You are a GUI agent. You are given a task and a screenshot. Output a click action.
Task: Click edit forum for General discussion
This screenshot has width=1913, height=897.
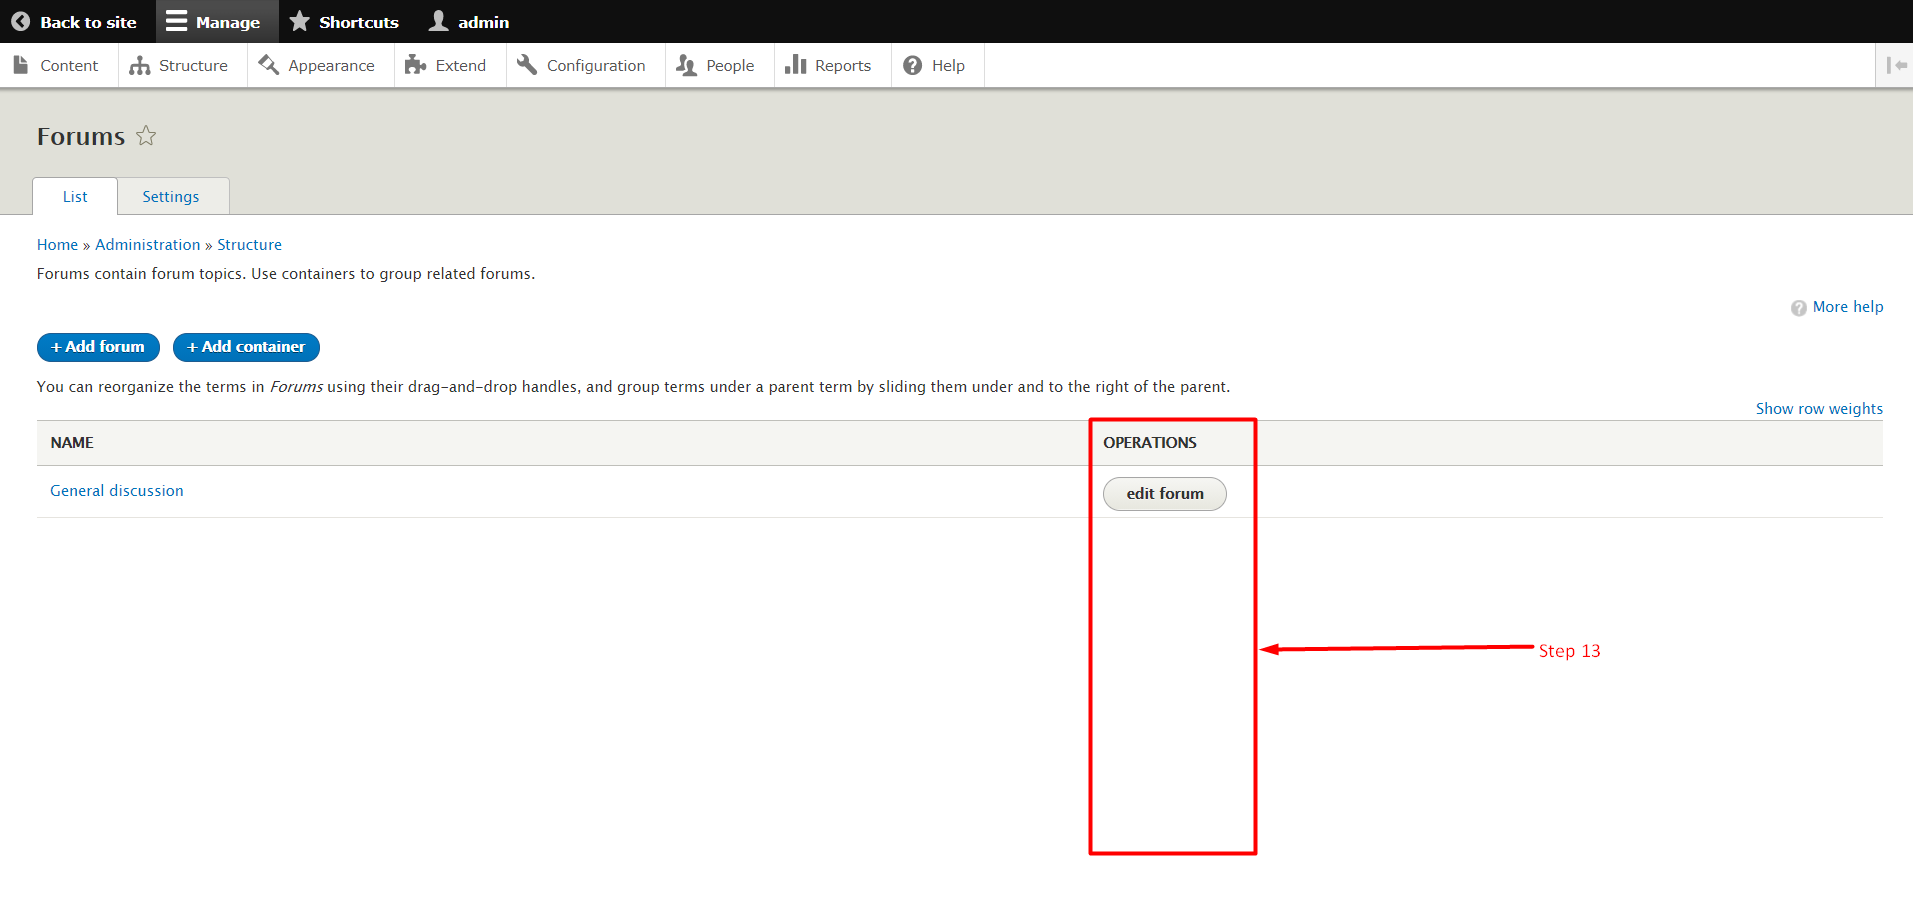click(x=1164, y=494)
